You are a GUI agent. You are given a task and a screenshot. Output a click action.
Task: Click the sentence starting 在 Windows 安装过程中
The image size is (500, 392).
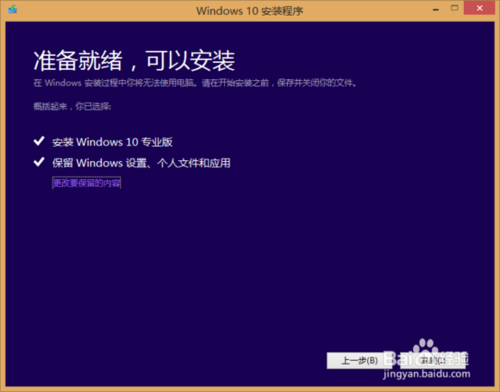(x=195, y=83)
